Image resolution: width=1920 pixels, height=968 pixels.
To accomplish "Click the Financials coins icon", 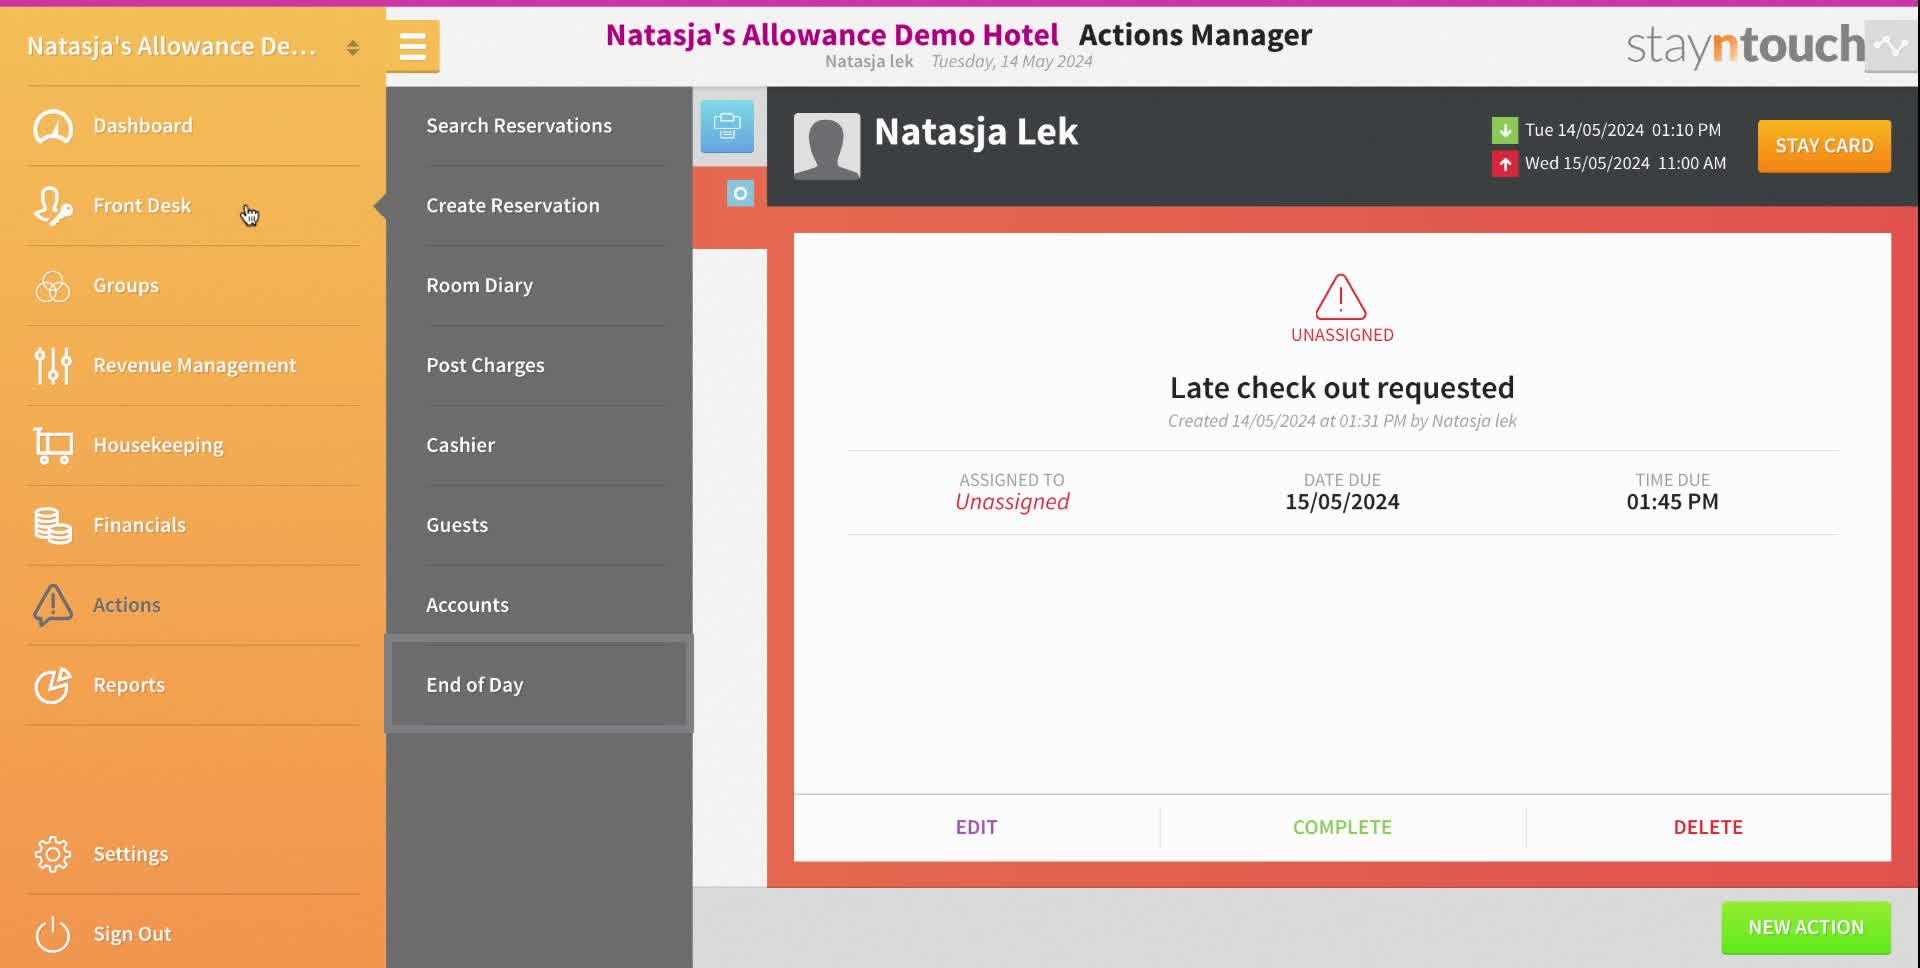I will [53, 526].
